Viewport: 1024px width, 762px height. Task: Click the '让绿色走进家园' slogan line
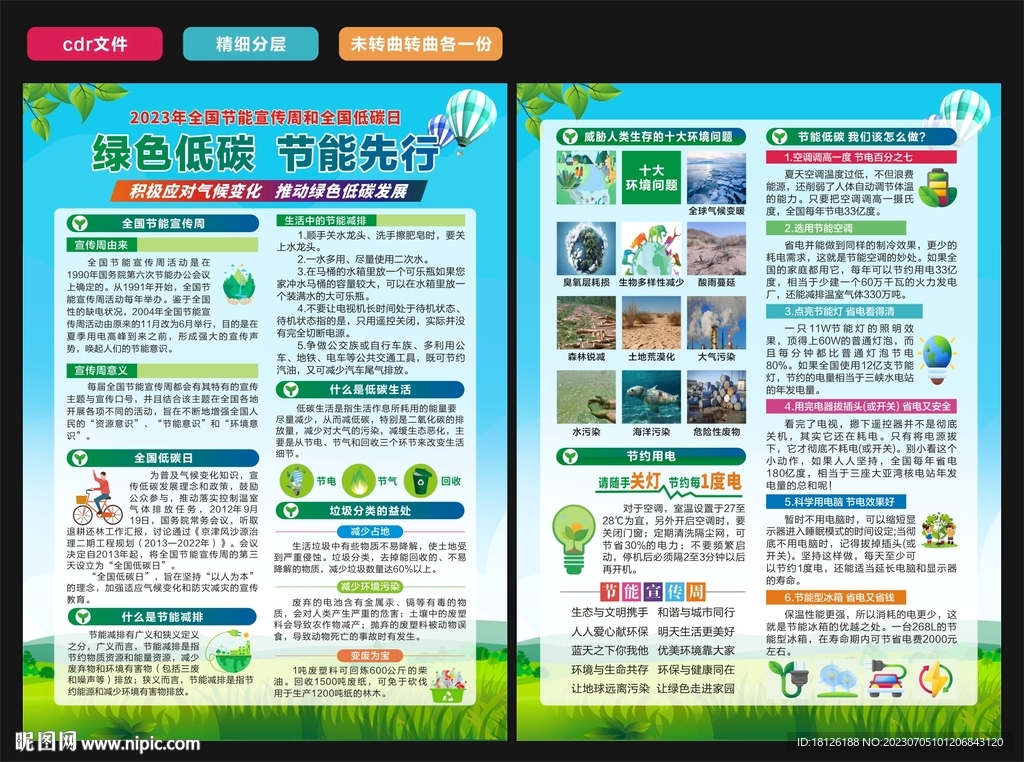pos(696,688)
